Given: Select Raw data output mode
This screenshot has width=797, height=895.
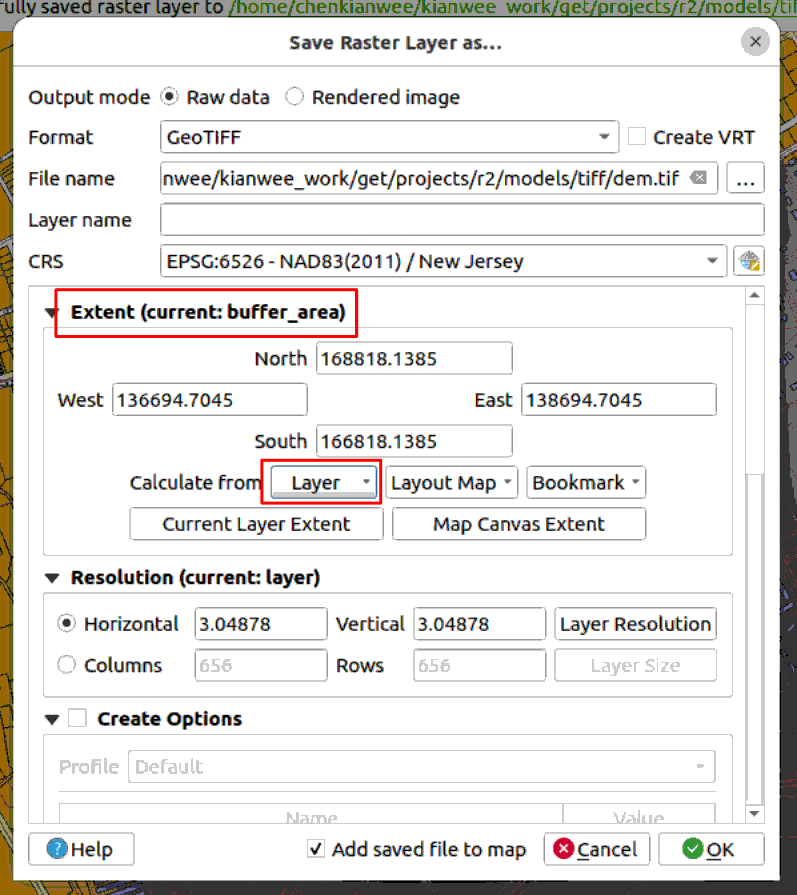Looking at the screenshot, I should click(x=169, y=97).
